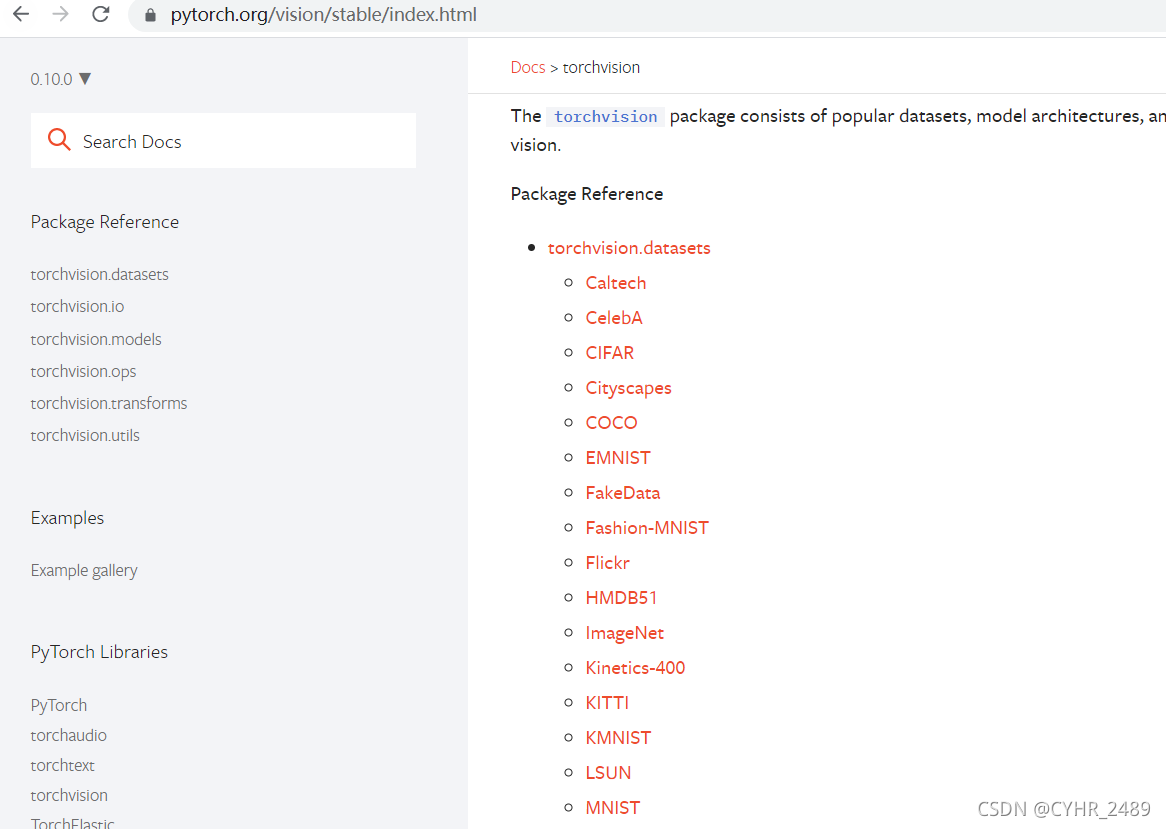1166x829 pixels.
Task: Open the Flickr dataset link
Action: tap(608, 563)
